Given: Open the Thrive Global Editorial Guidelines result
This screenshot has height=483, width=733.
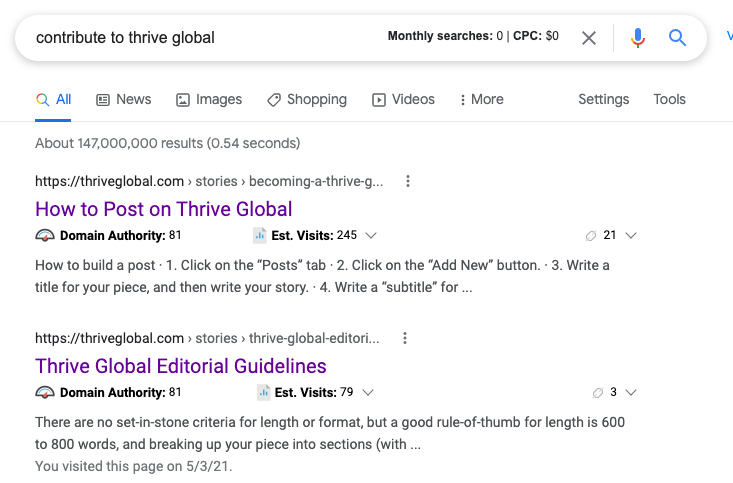Looking at the screenshot, I should [180, 366].
